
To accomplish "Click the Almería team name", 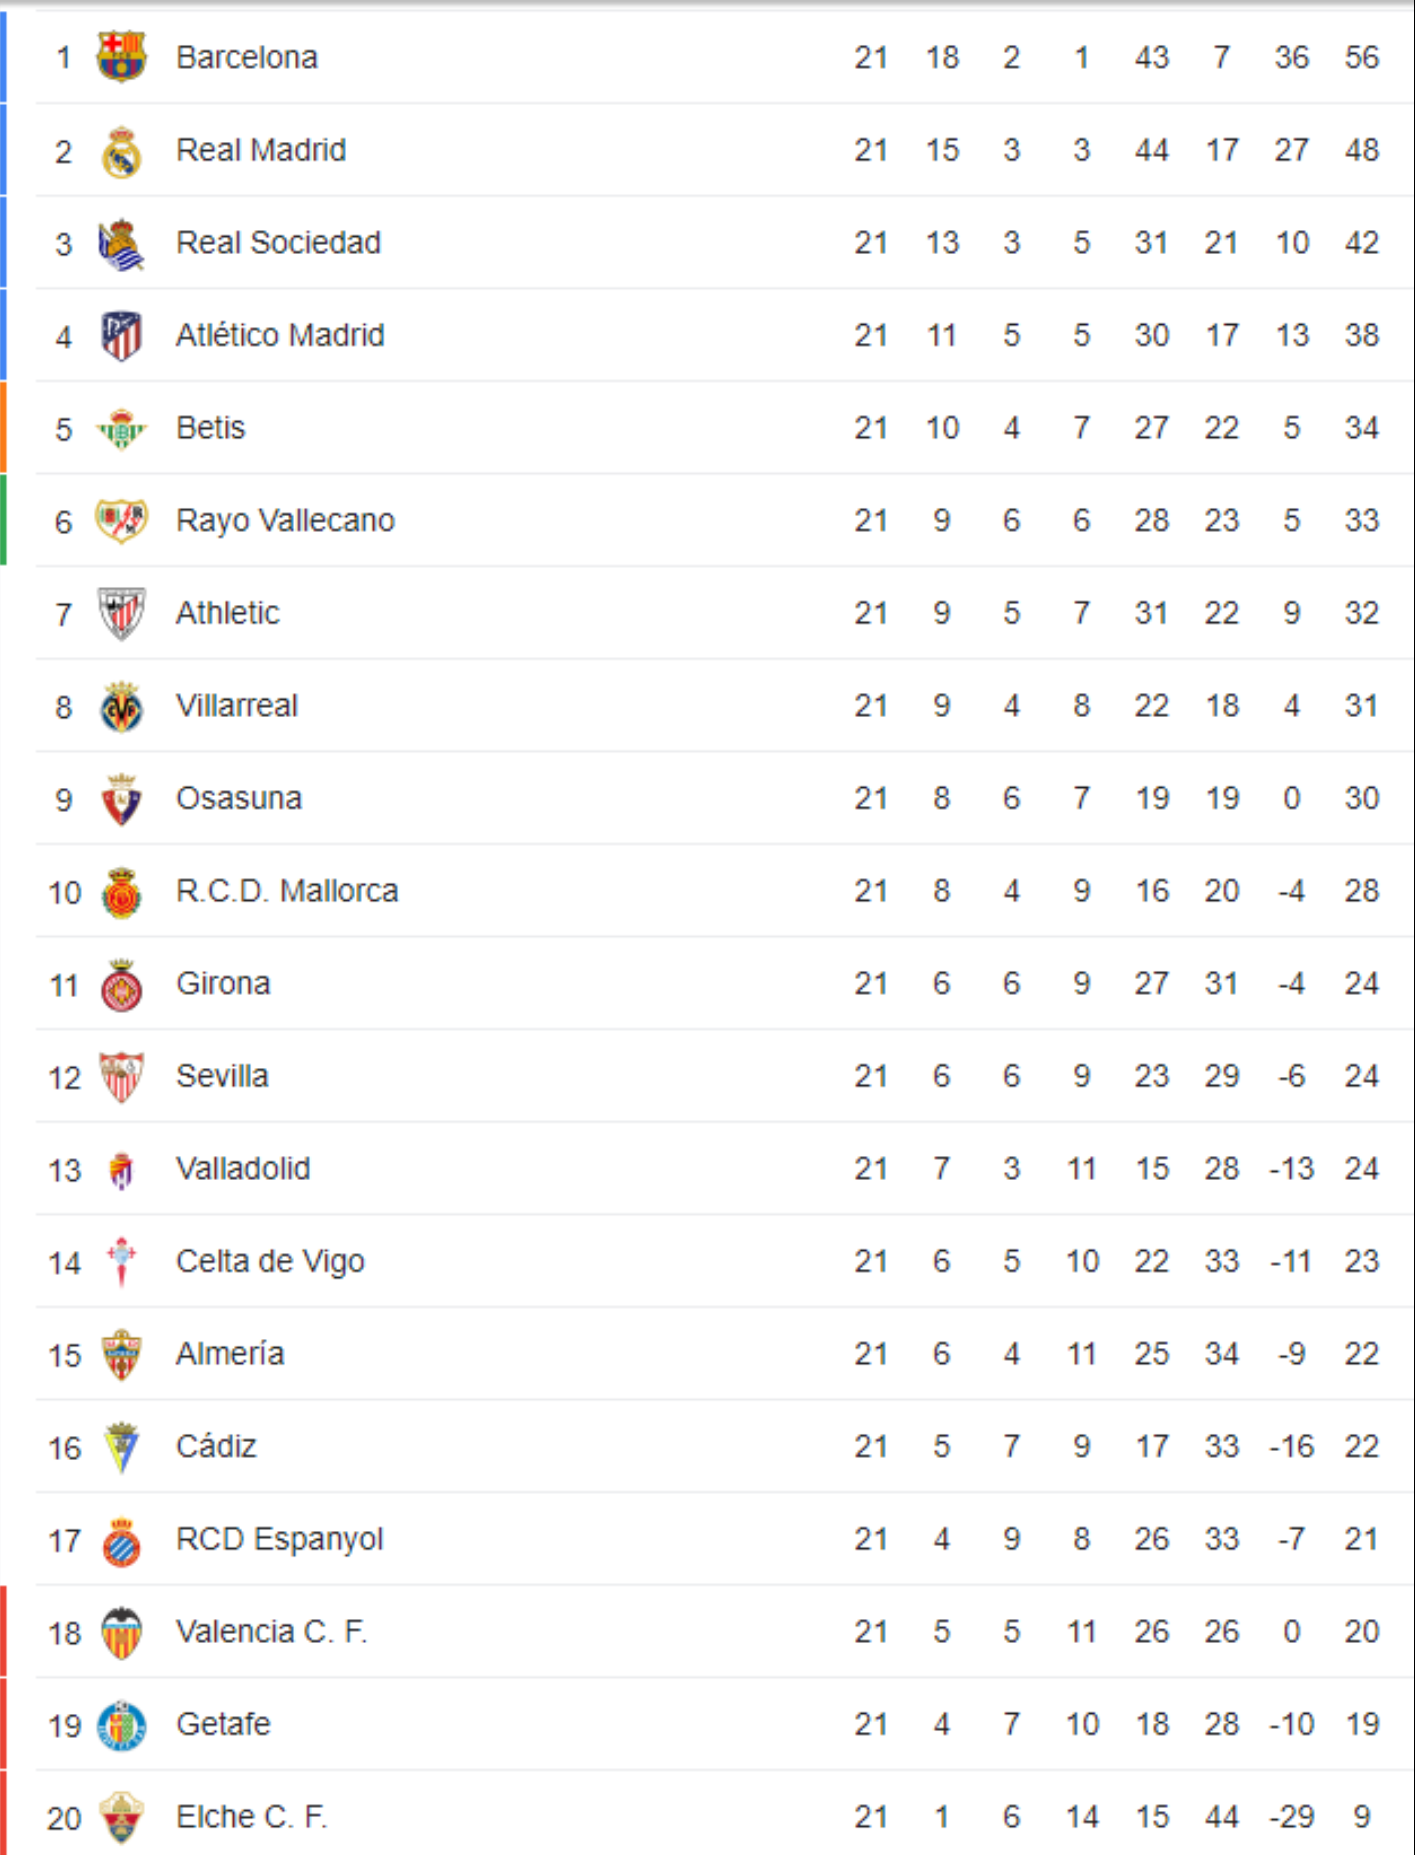I will [x=230, y=1354].
